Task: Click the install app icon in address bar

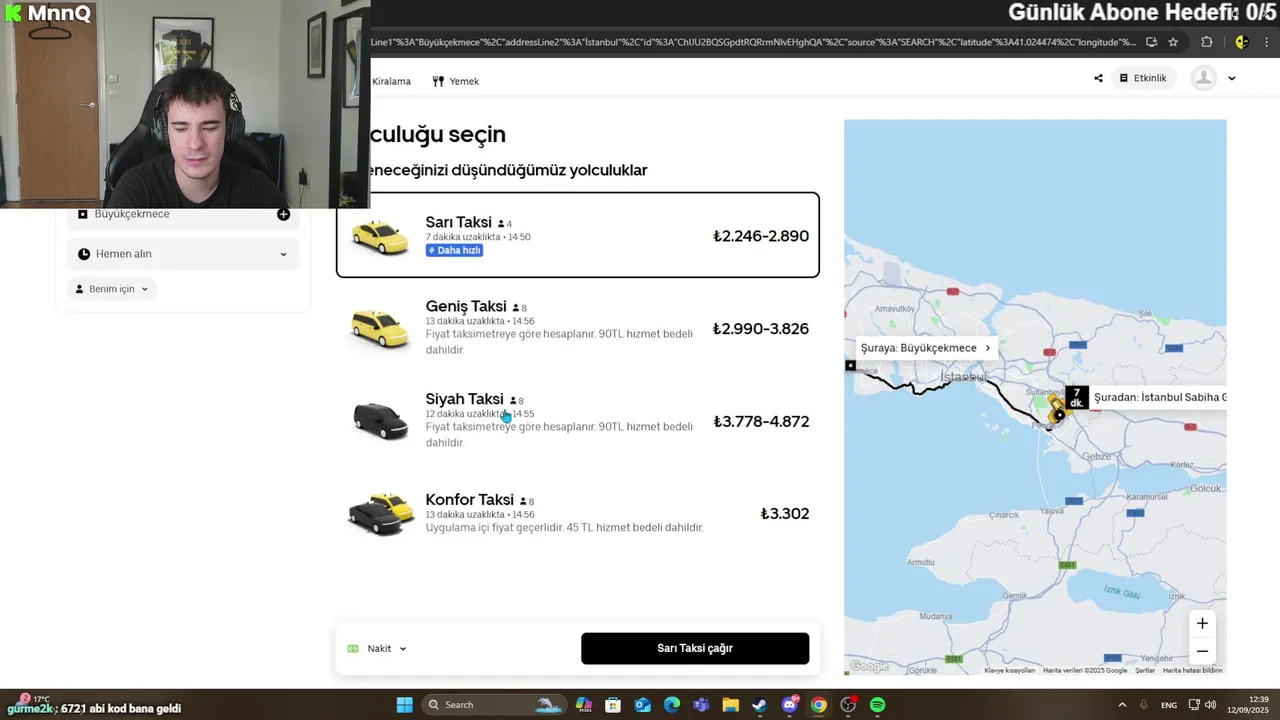Action: (1151, 42)
